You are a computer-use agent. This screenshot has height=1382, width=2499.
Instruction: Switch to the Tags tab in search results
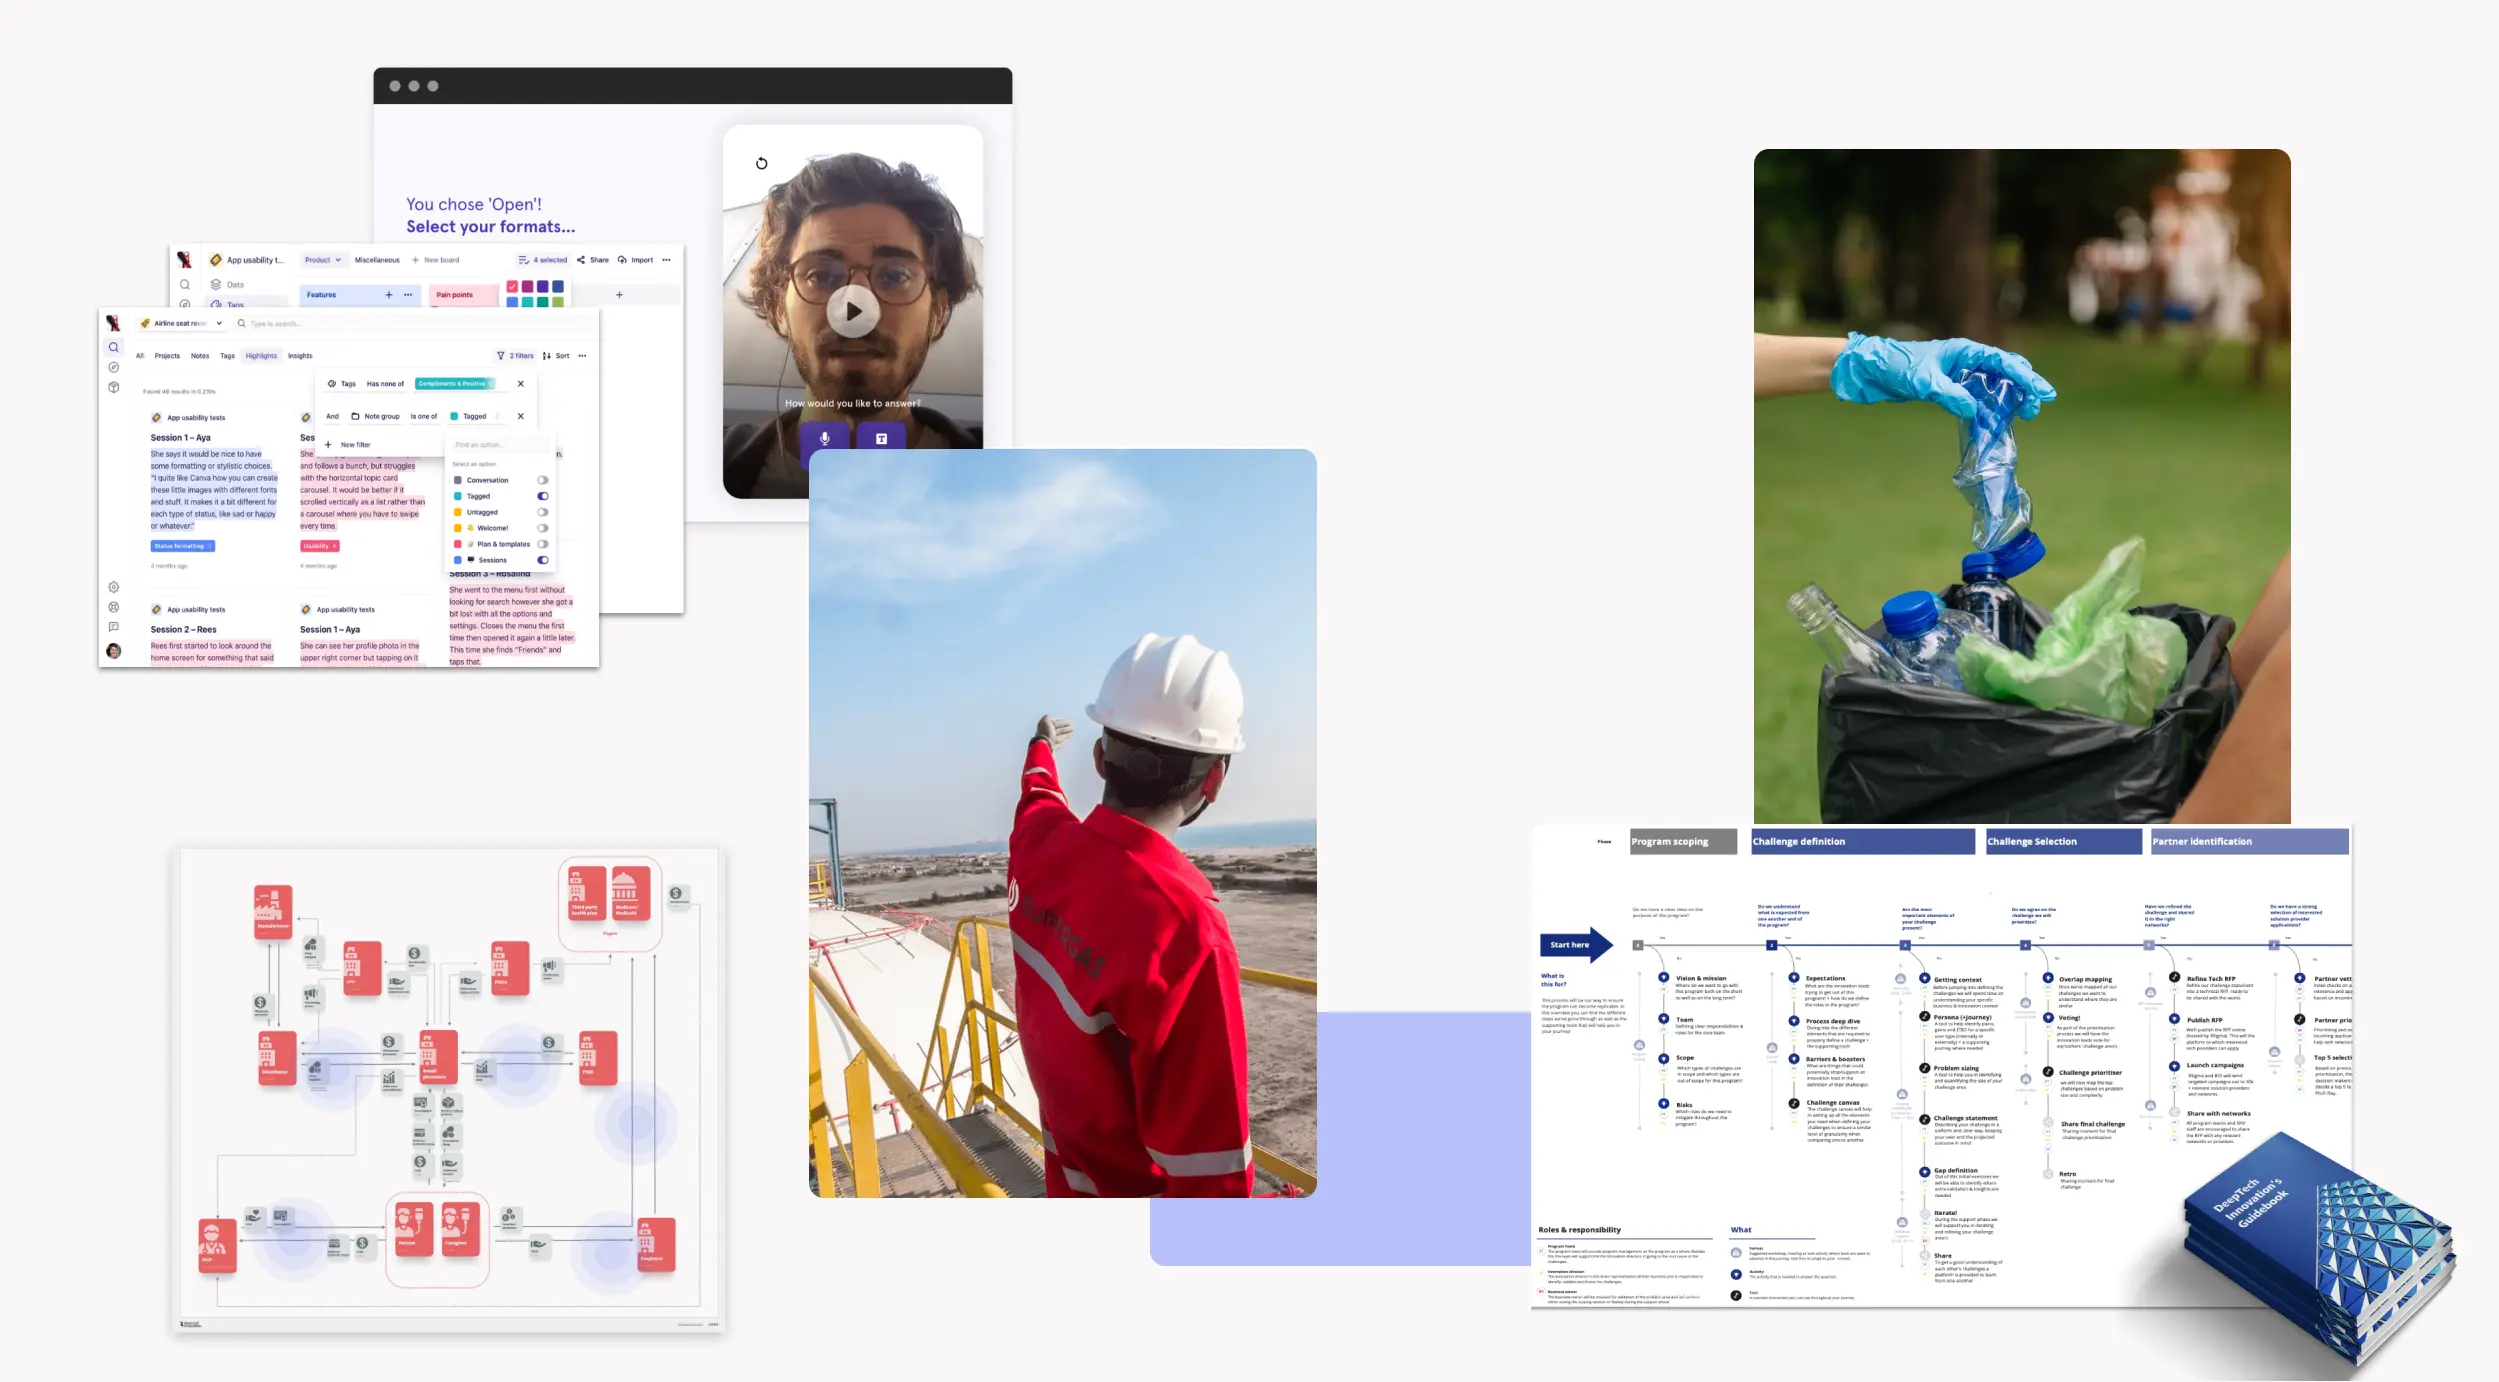point(227,356)
